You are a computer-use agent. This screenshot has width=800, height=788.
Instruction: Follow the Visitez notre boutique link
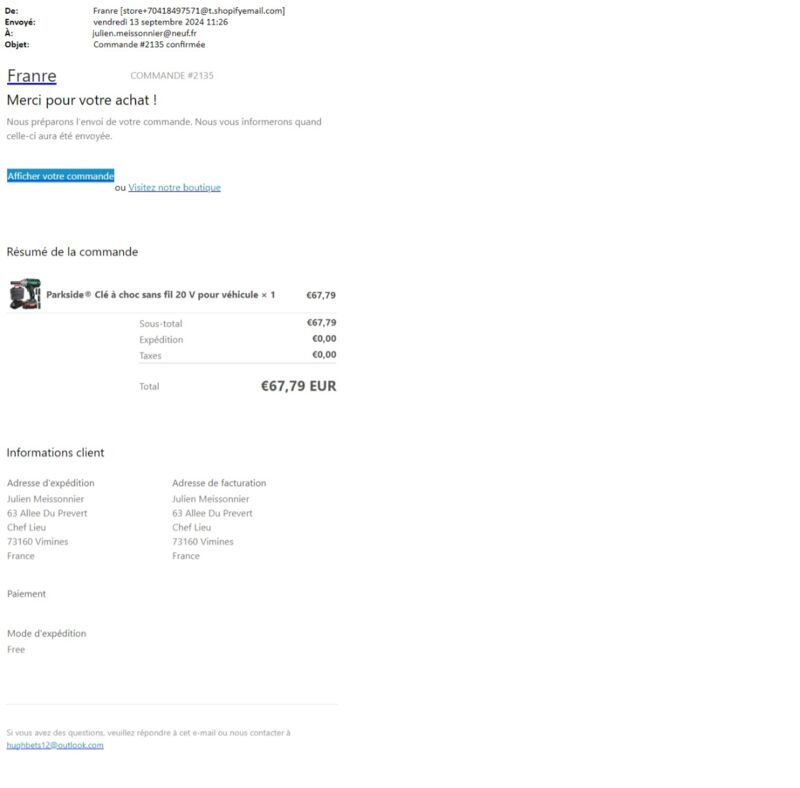pyautogui.click(x=174, y=187)
